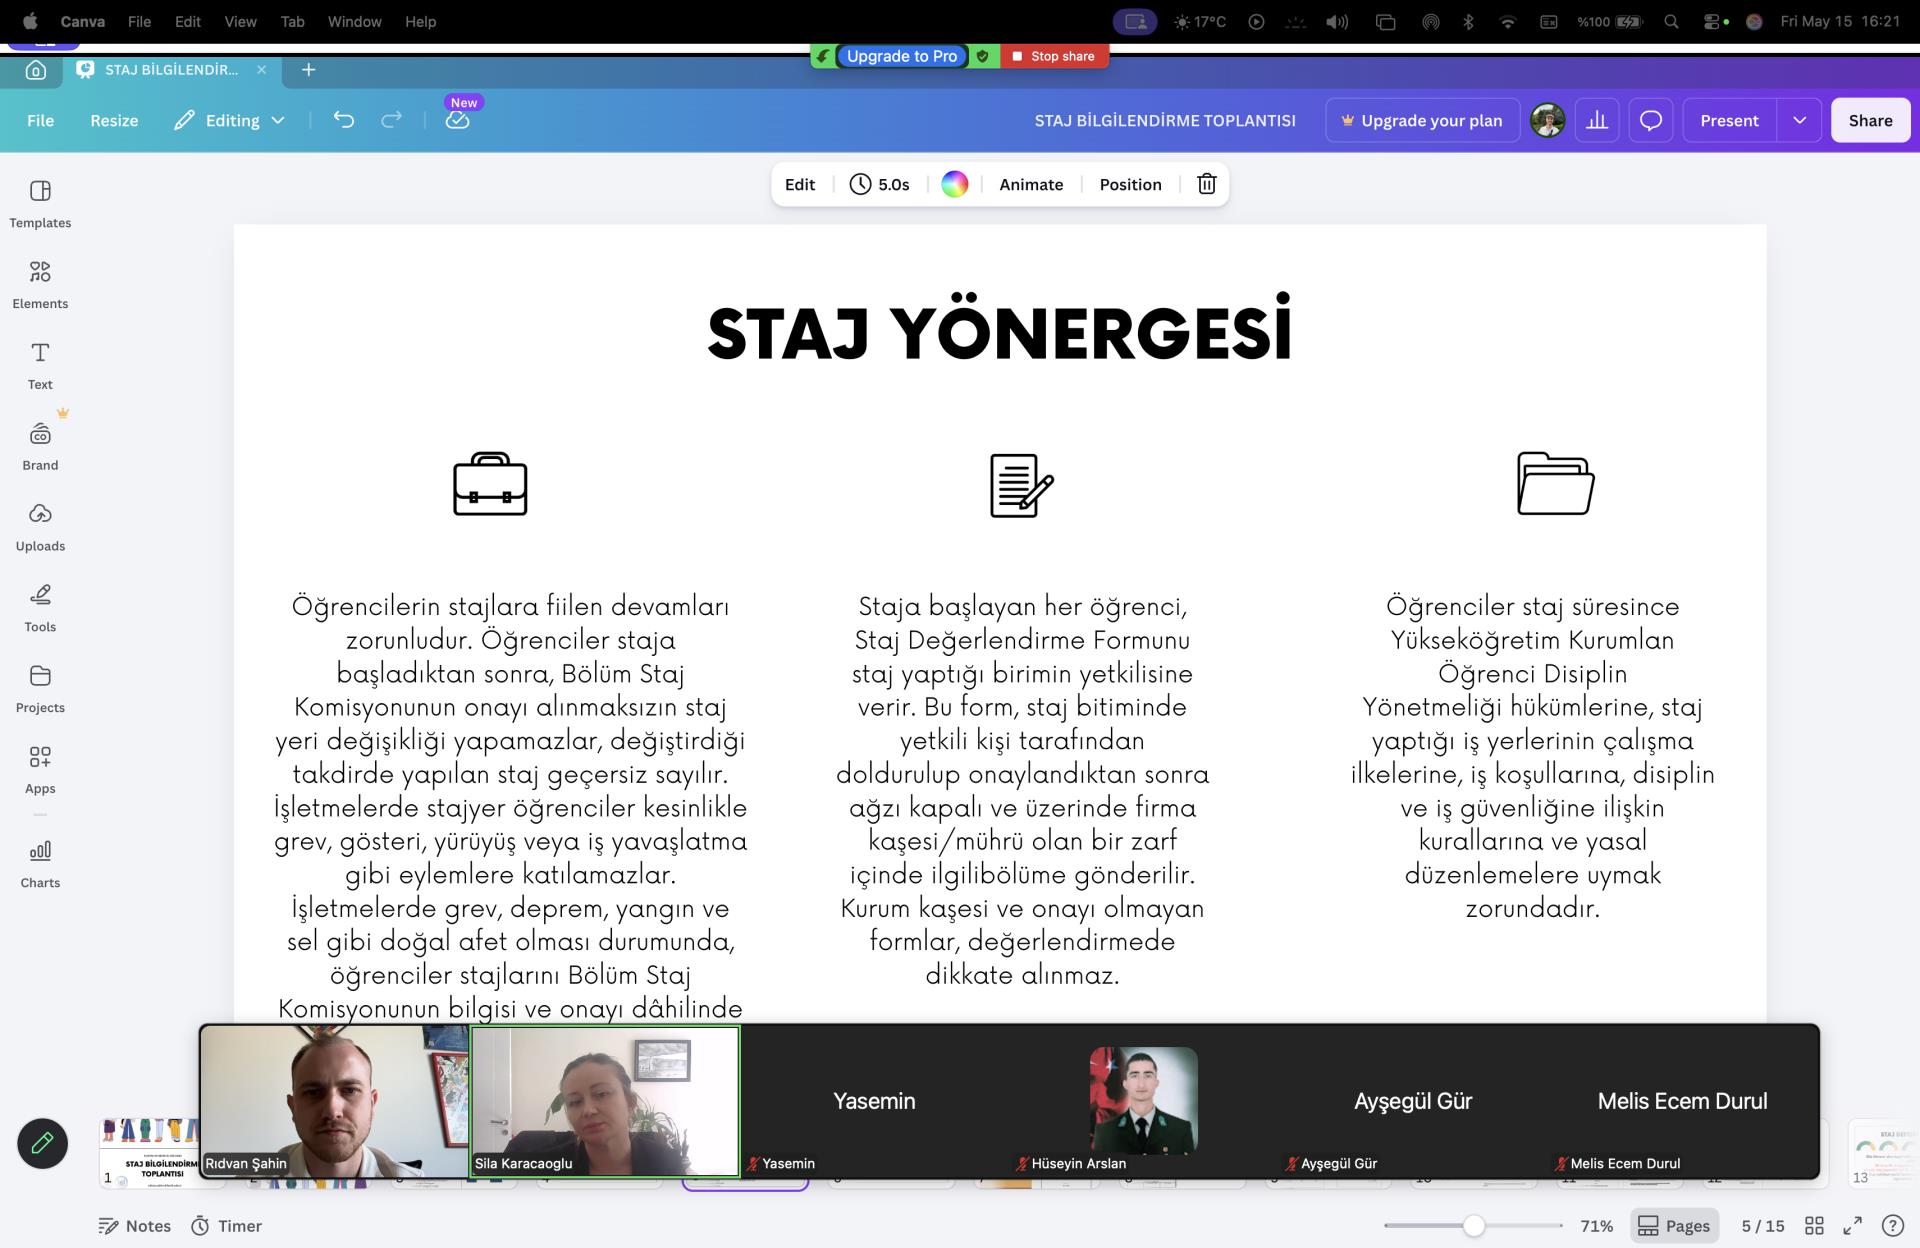Image resolution: width=1920 pixels, height=1248 pixels.
Task: Expand the Editing mode dropdown
Action: 229,120
